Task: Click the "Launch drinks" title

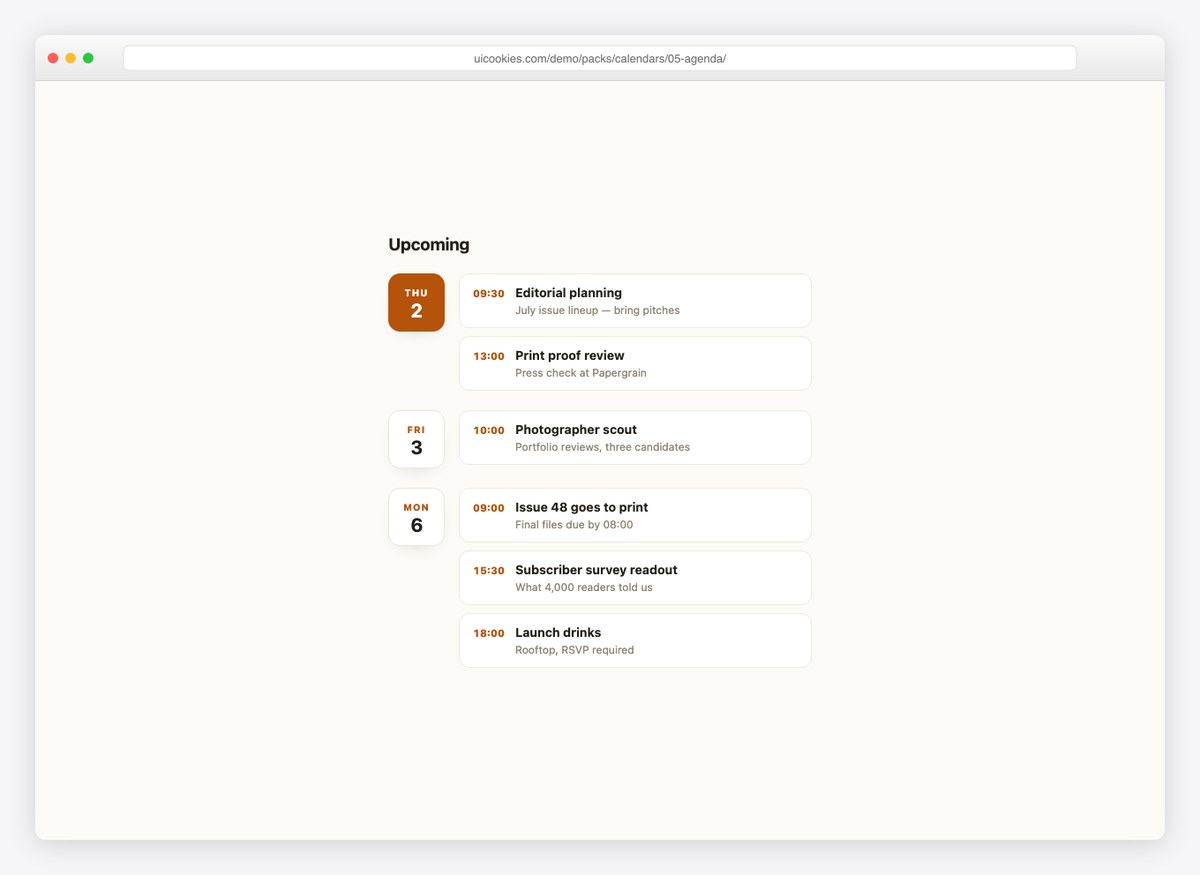Action: 558,632
